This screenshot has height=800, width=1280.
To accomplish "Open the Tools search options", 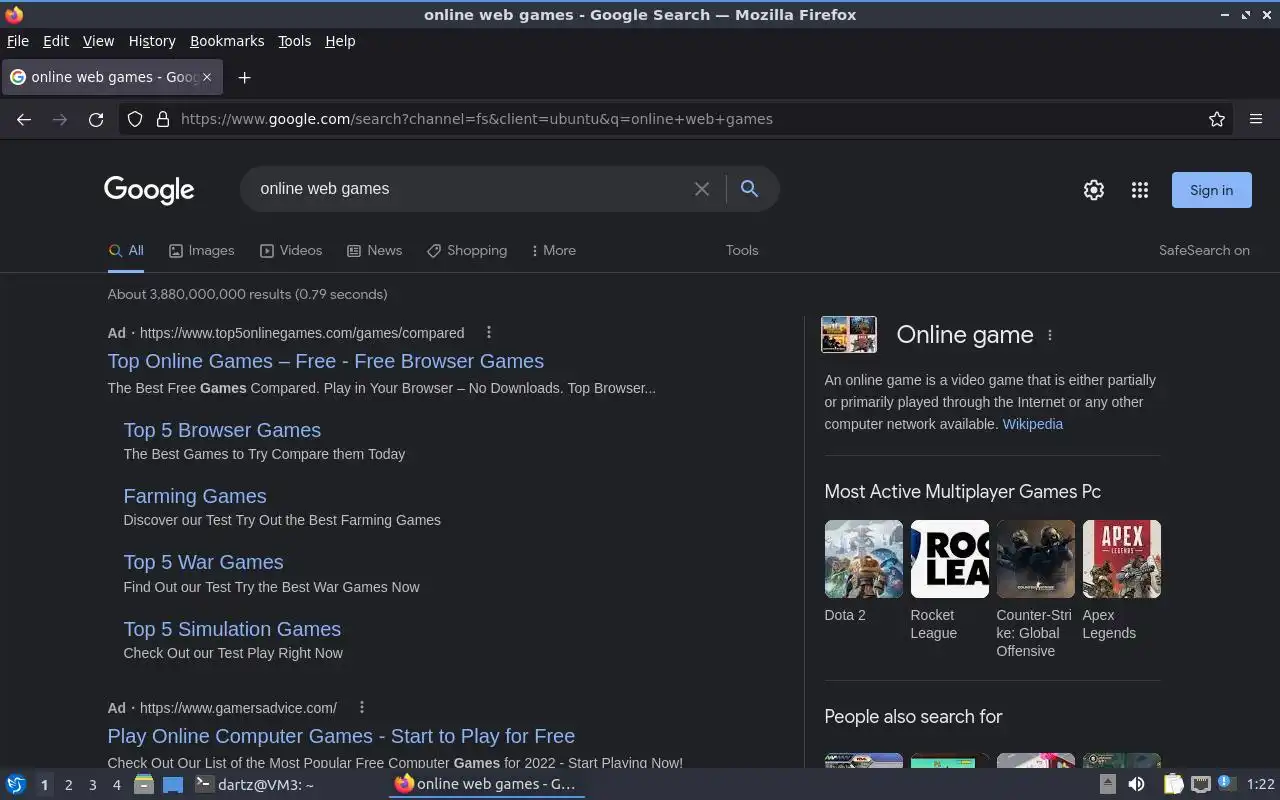I will tap(742, 251).
